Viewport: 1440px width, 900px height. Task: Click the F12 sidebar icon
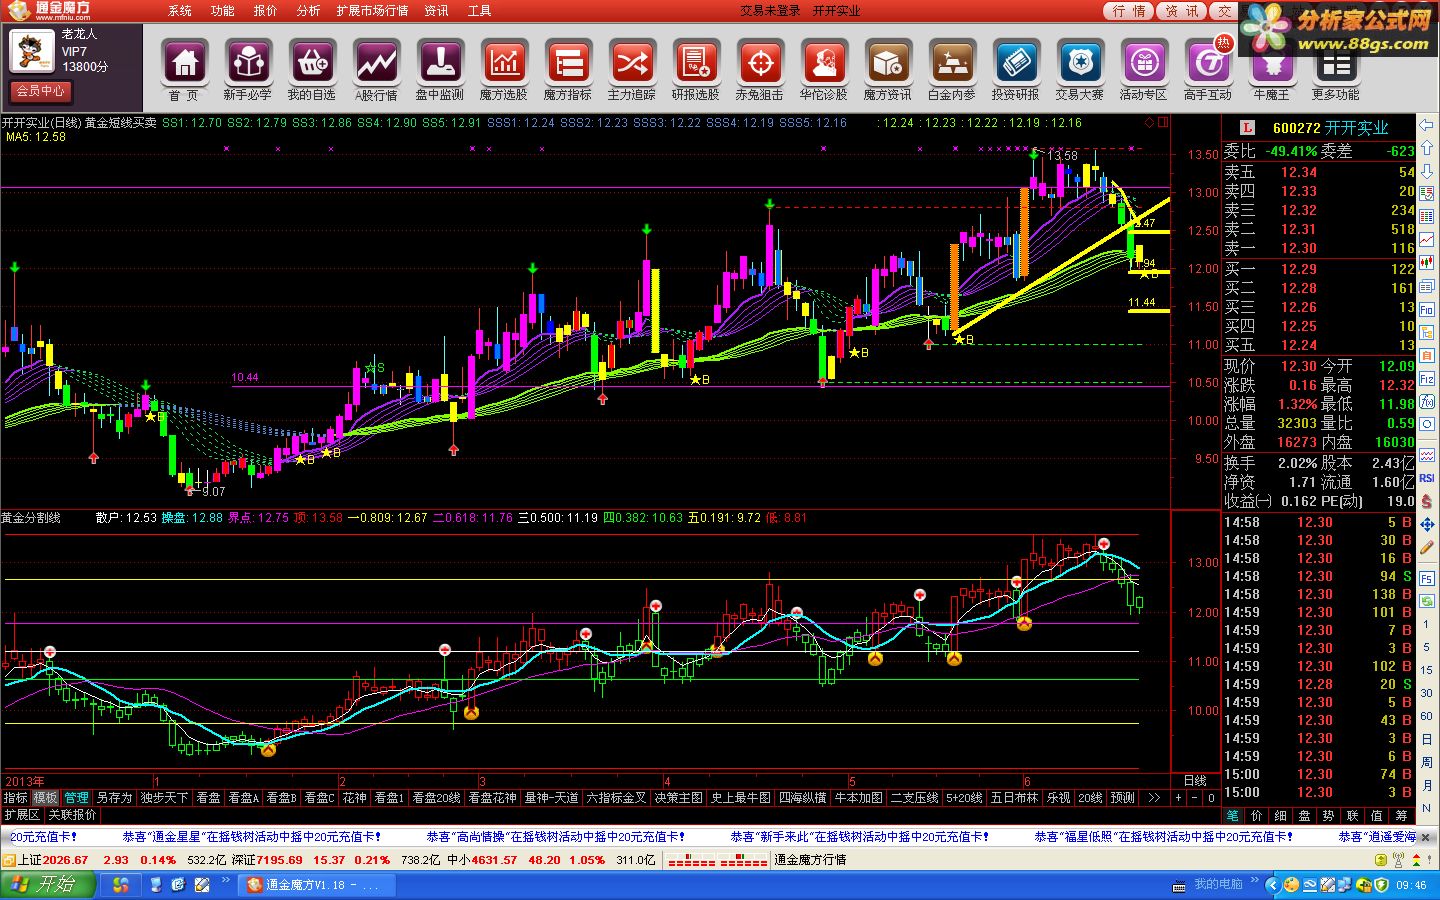pyautogui.click(x=1427, y=380)
